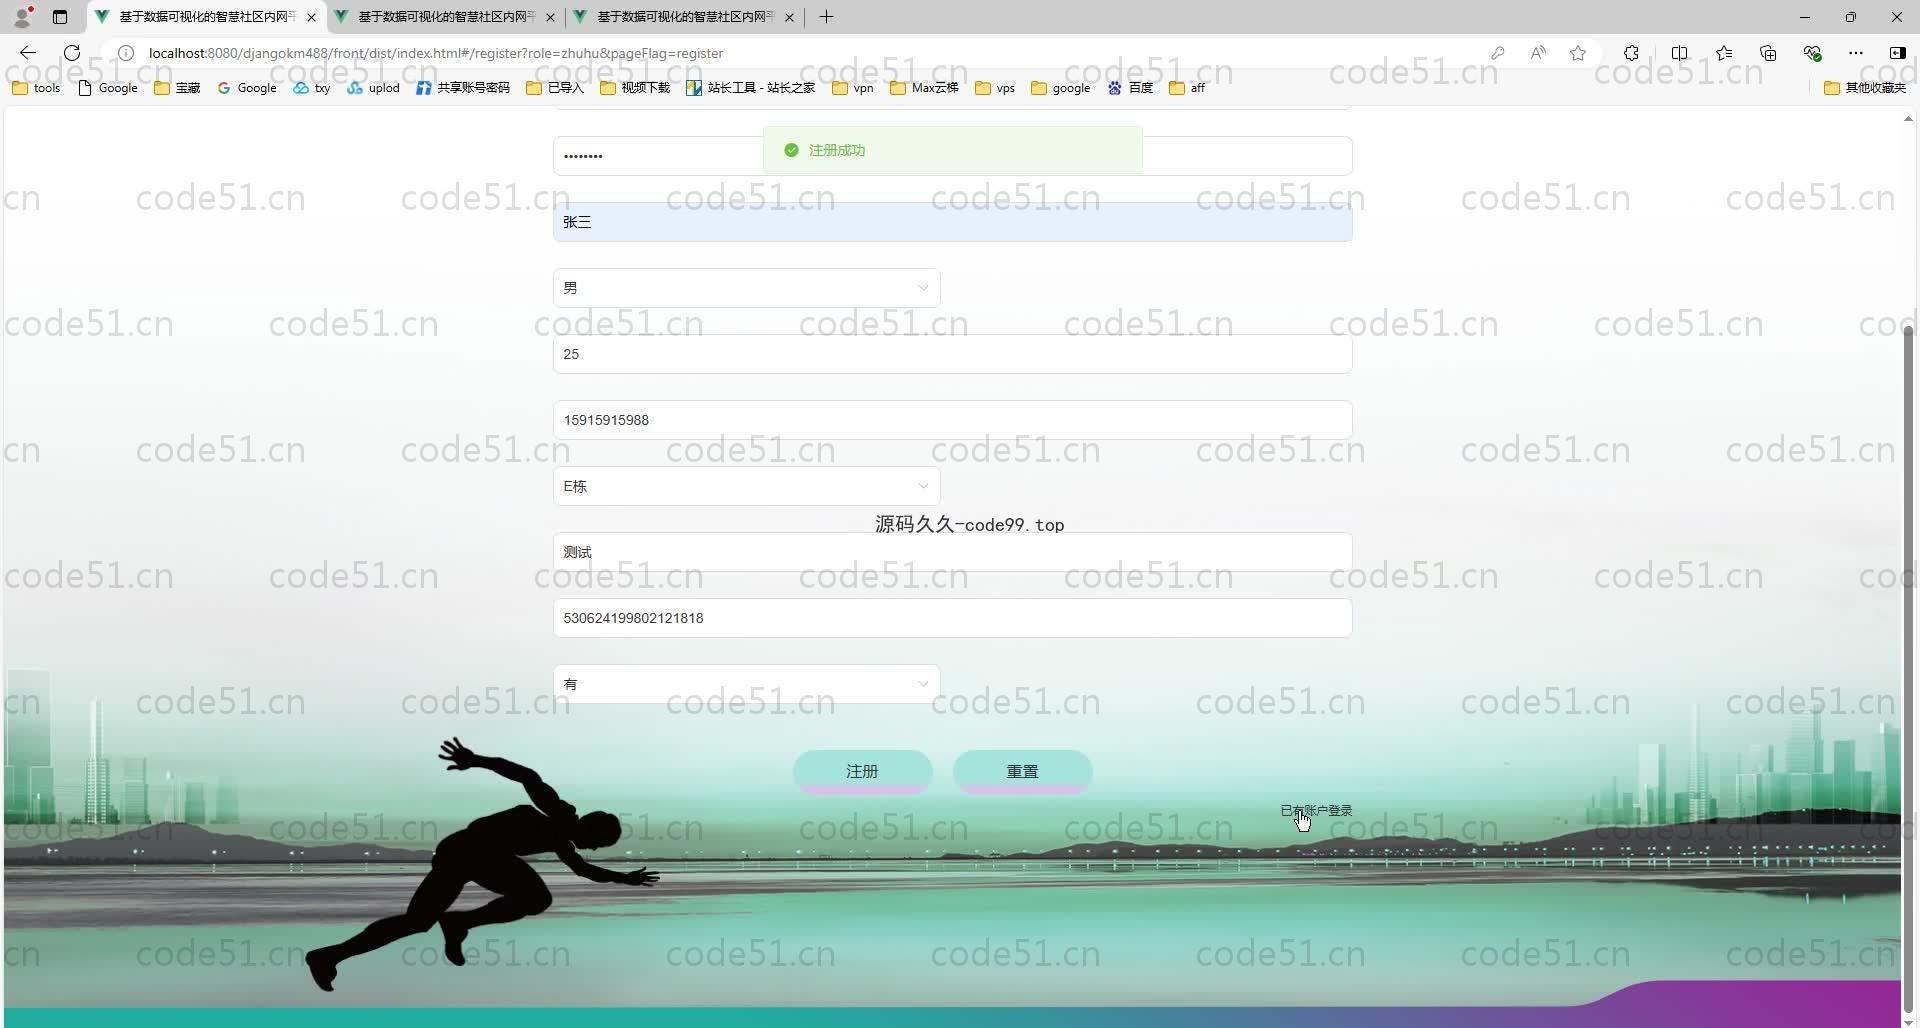The height and width of the screenshot is (1028, 1920).
Task: Open the 其他收藏夹 folder
Action: 1865,88
